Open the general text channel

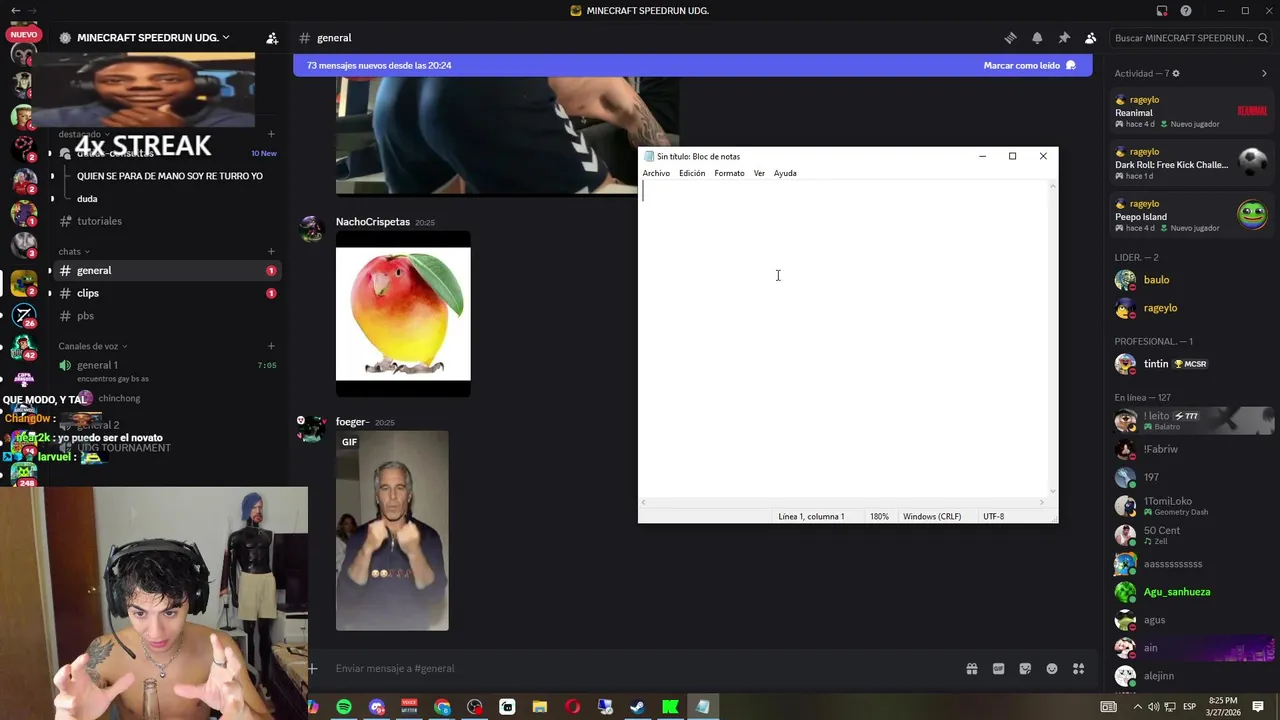pyautogui.click(x=166, y=271)
